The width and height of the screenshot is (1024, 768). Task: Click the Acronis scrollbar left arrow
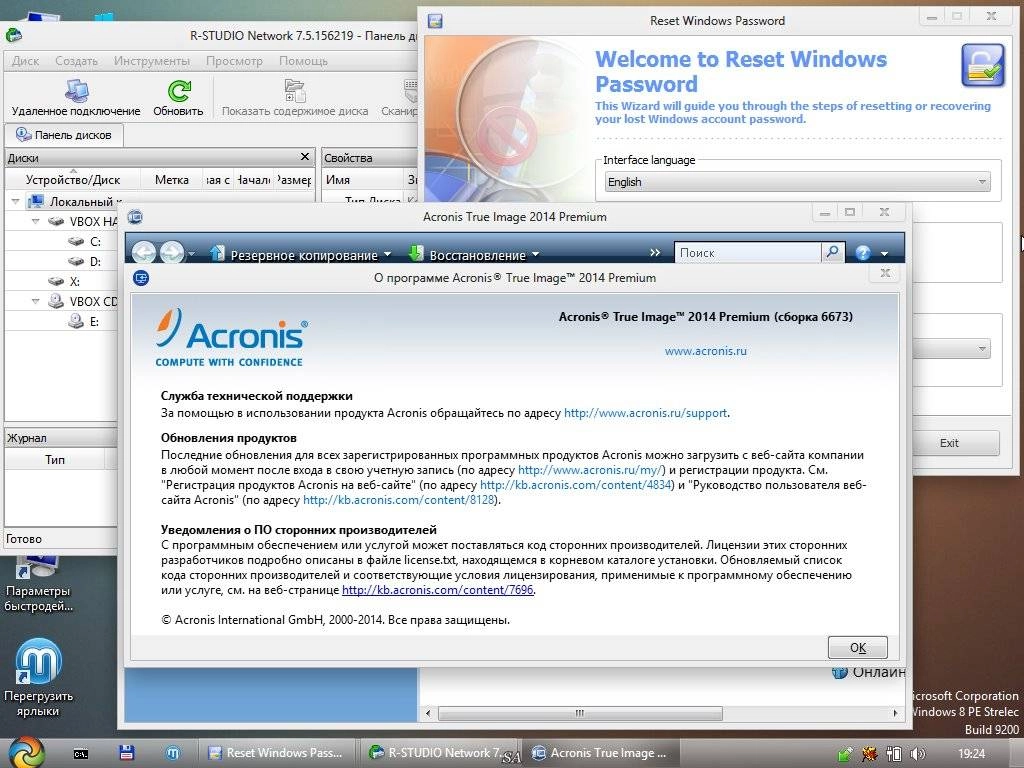(428, 713)
